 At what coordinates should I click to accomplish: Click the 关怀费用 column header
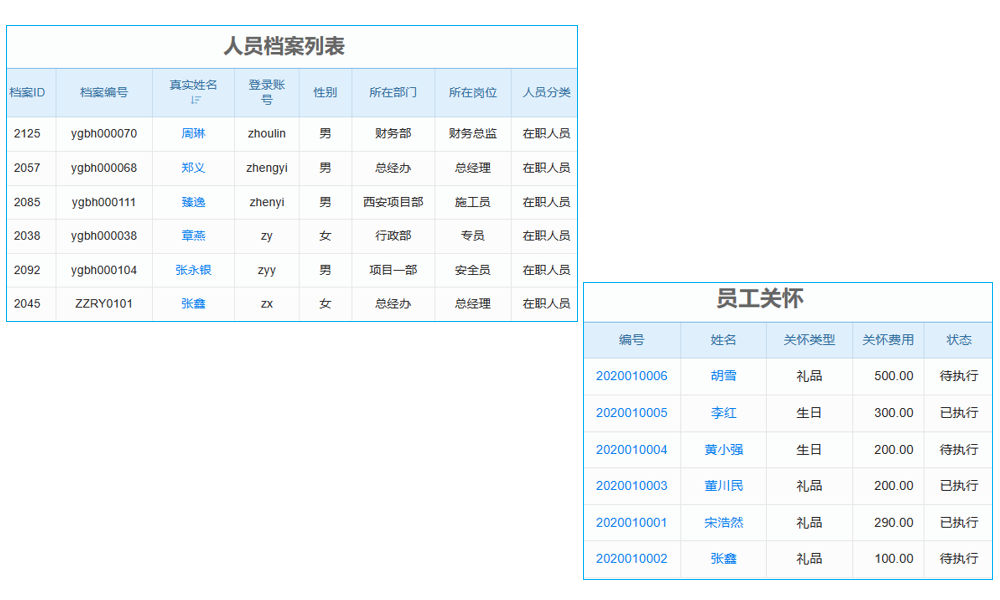coord(888,340)
